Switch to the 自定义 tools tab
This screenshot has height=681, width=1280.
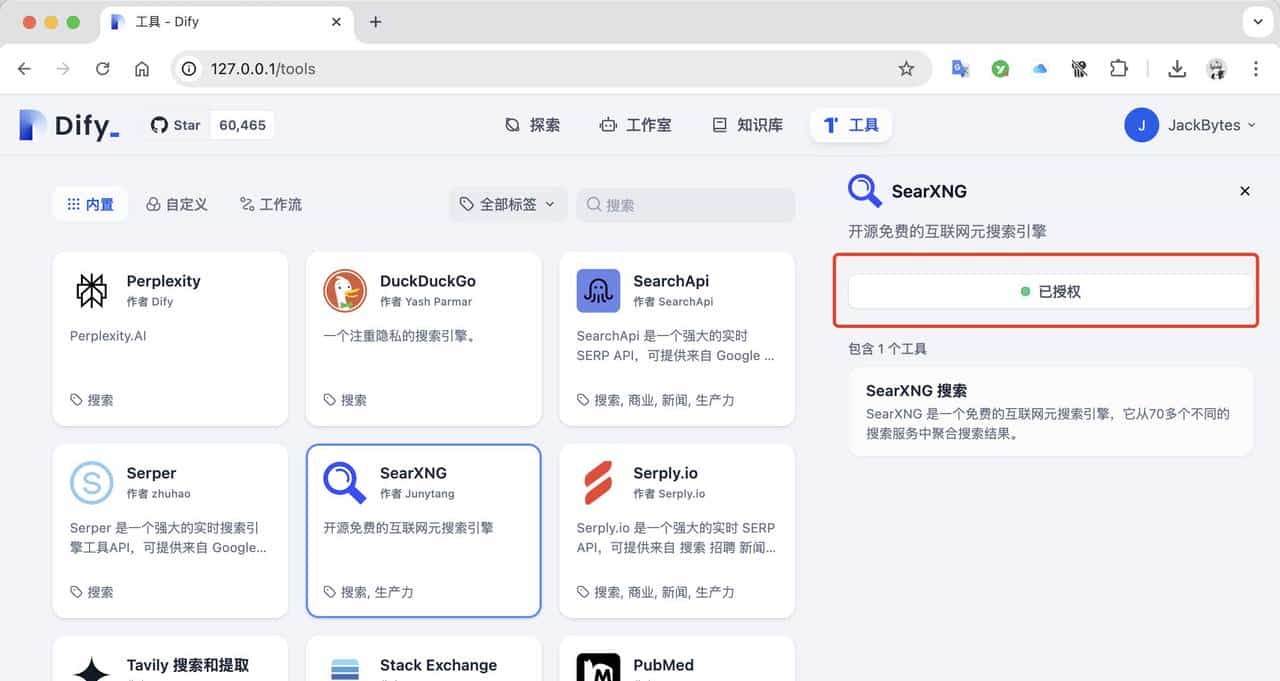[x=177, y=203]
